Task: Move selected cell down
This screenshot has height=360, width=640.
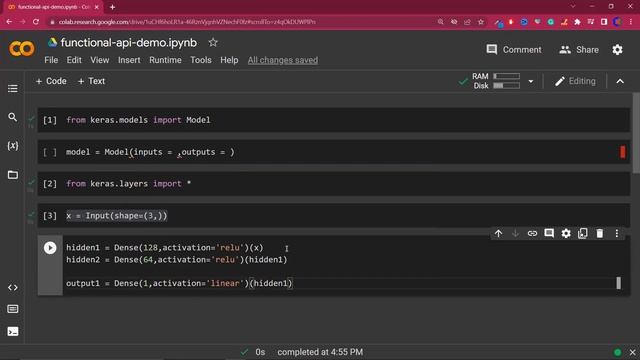Action: (x=515, y=233)
